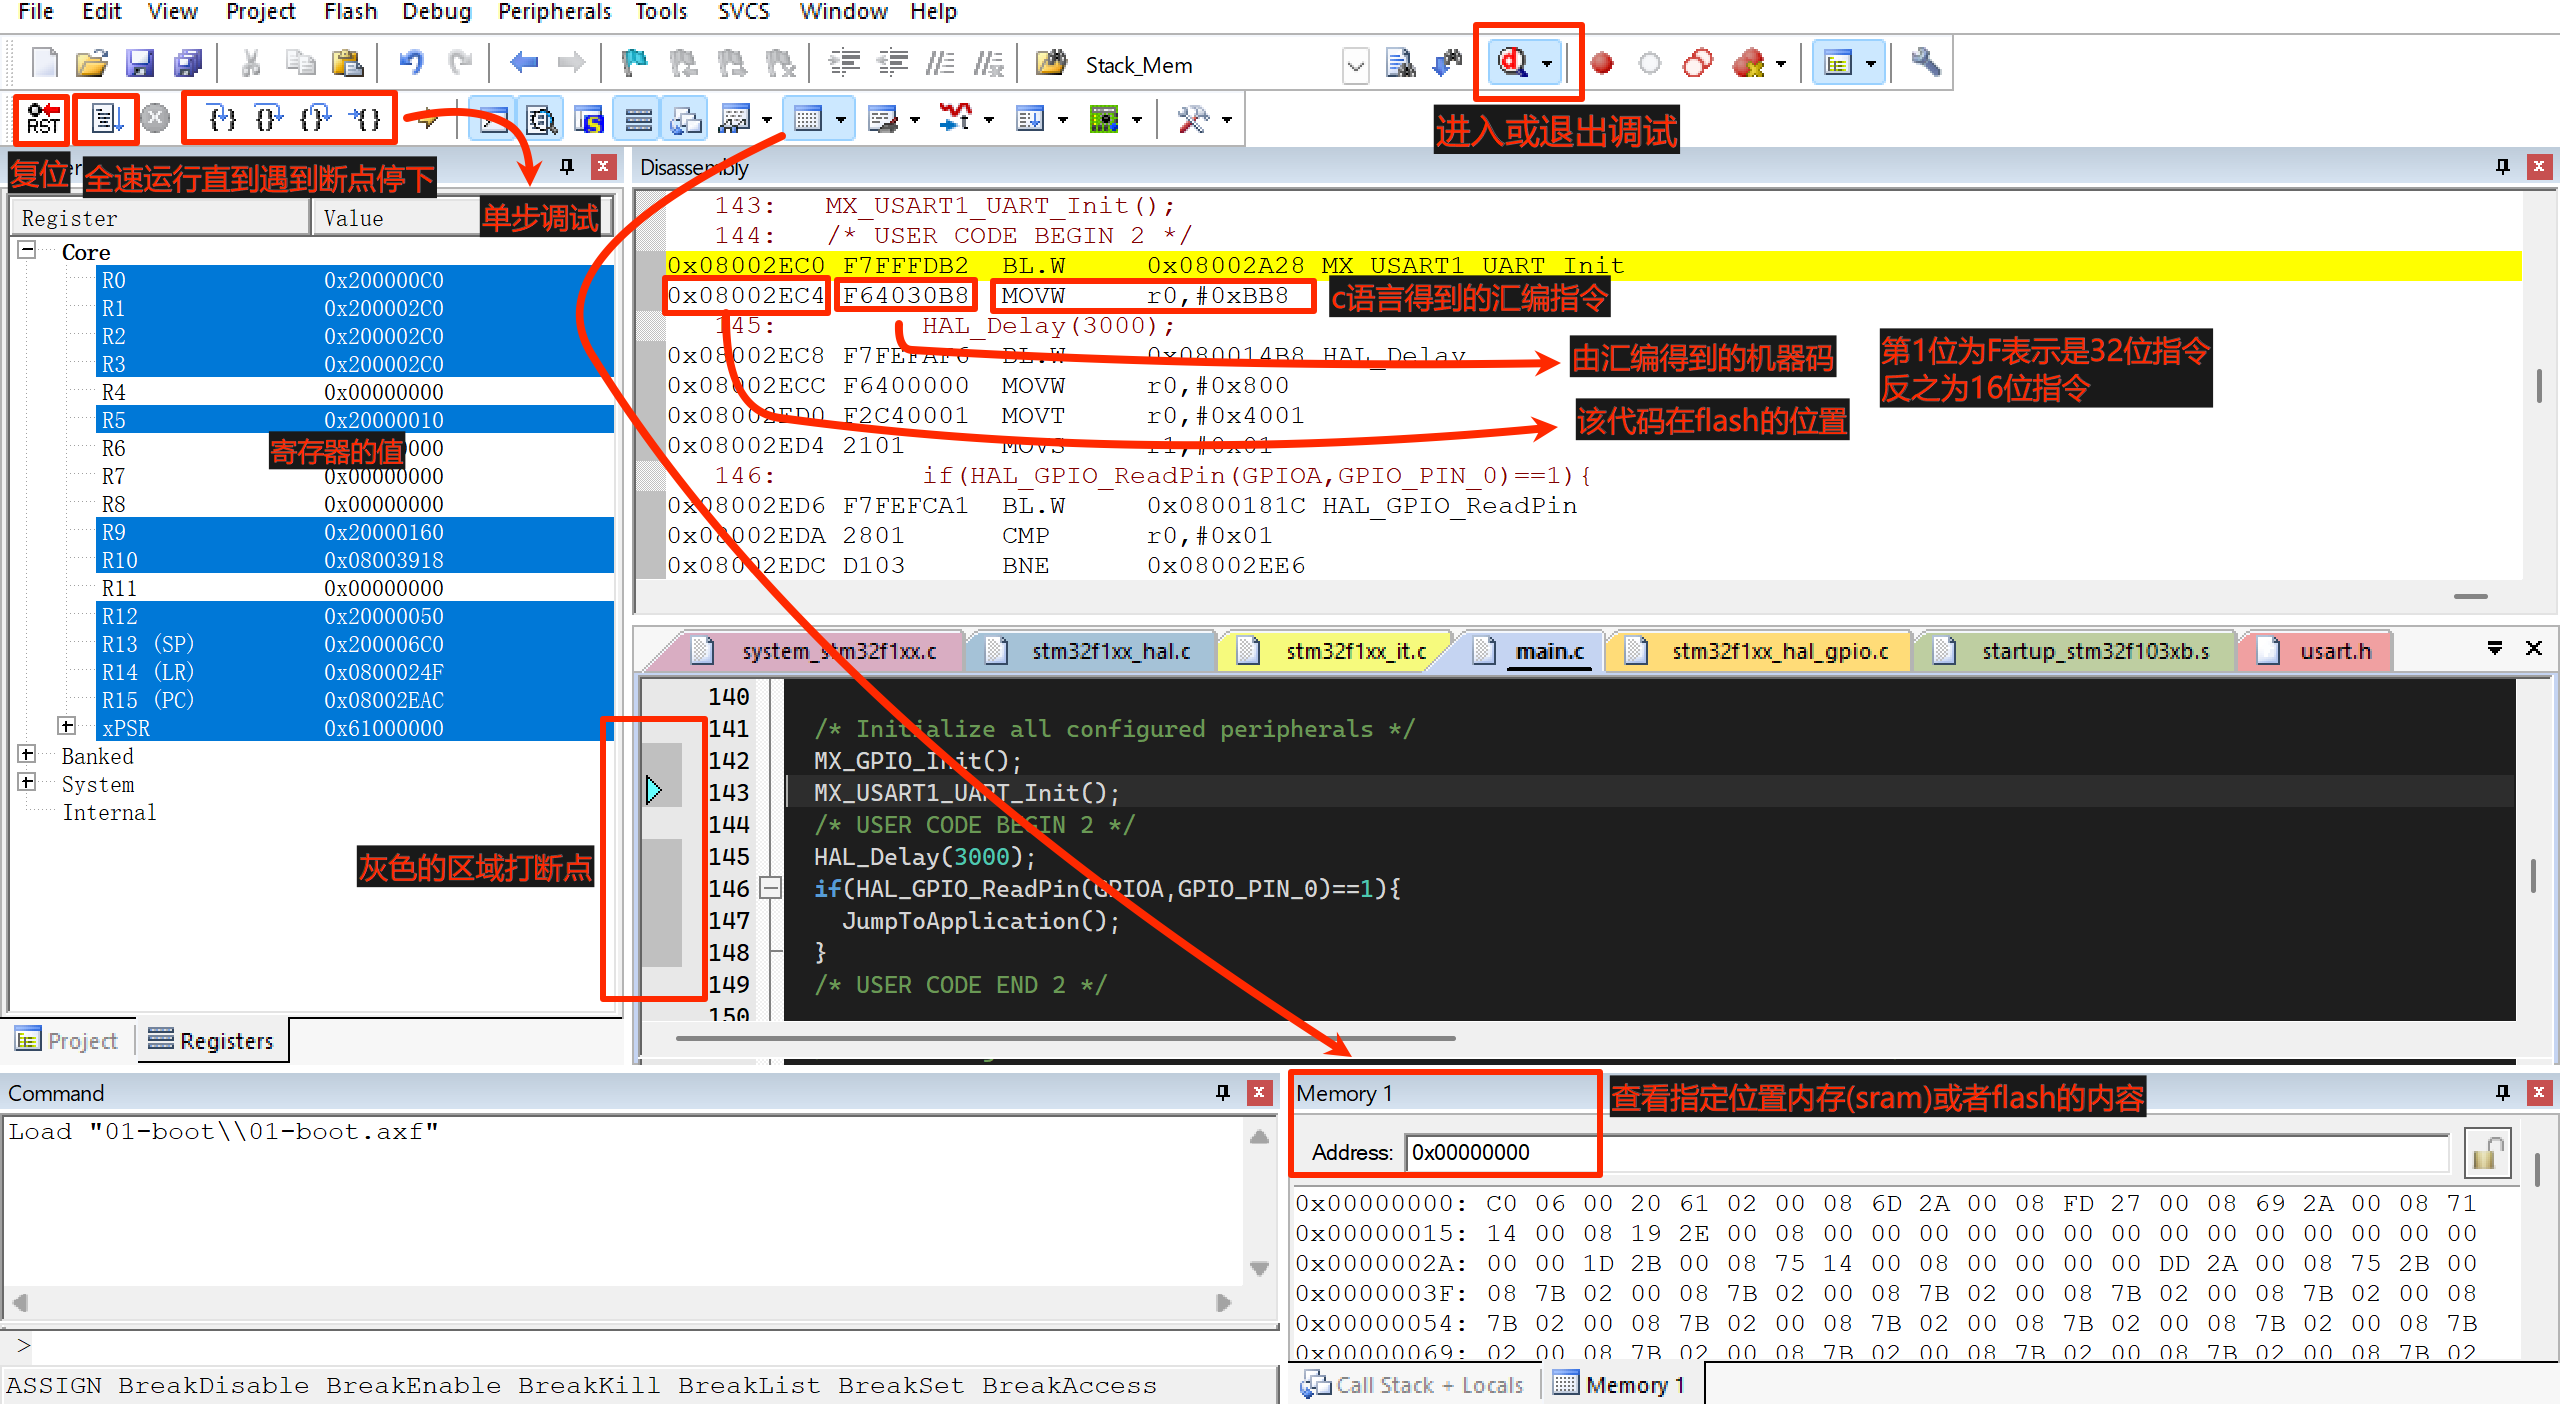2560x1404 pixels.
Task: Toggle the pin on the Command panel
Action: [1222, 1092]
